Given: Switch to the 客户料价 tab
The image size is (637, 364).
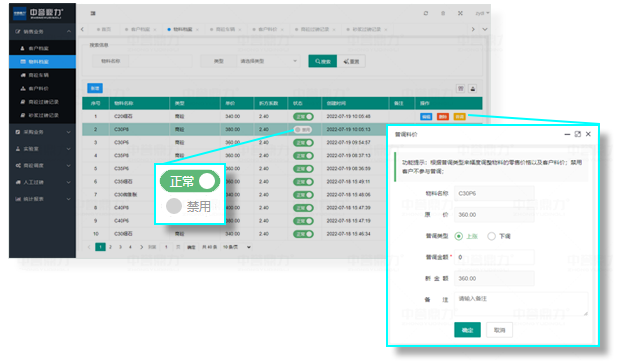Looking at the screenshot, I should [267, 30].
